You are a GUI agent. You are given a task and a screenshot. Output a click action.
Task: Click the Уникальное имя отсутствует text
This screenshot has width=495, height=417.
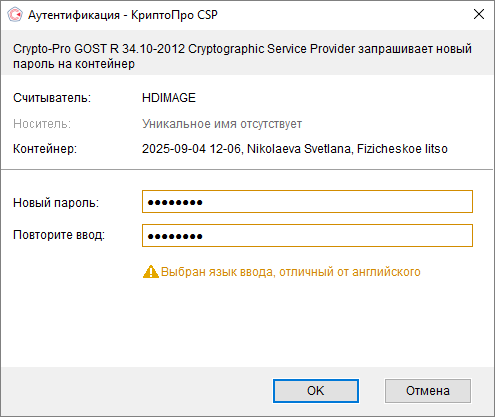[222, 124]
